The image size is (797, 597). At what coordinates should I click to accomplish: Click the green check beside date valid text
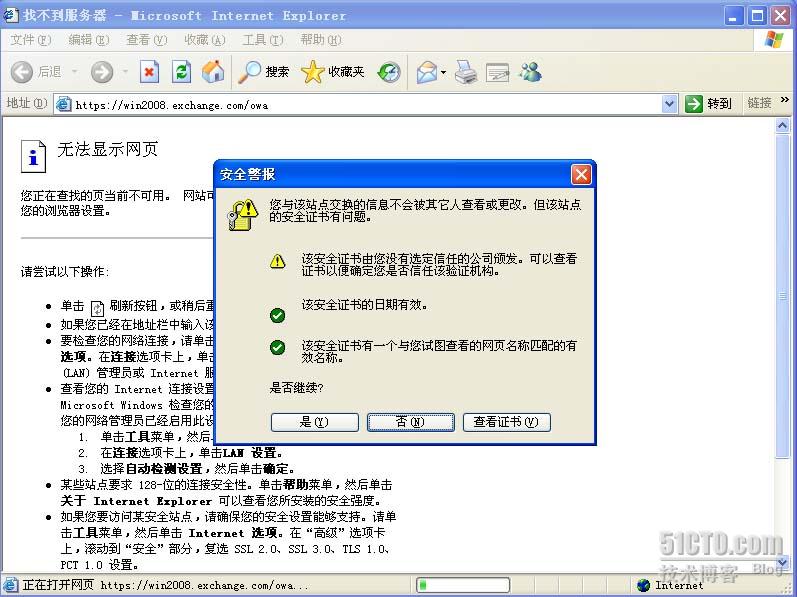278,316
